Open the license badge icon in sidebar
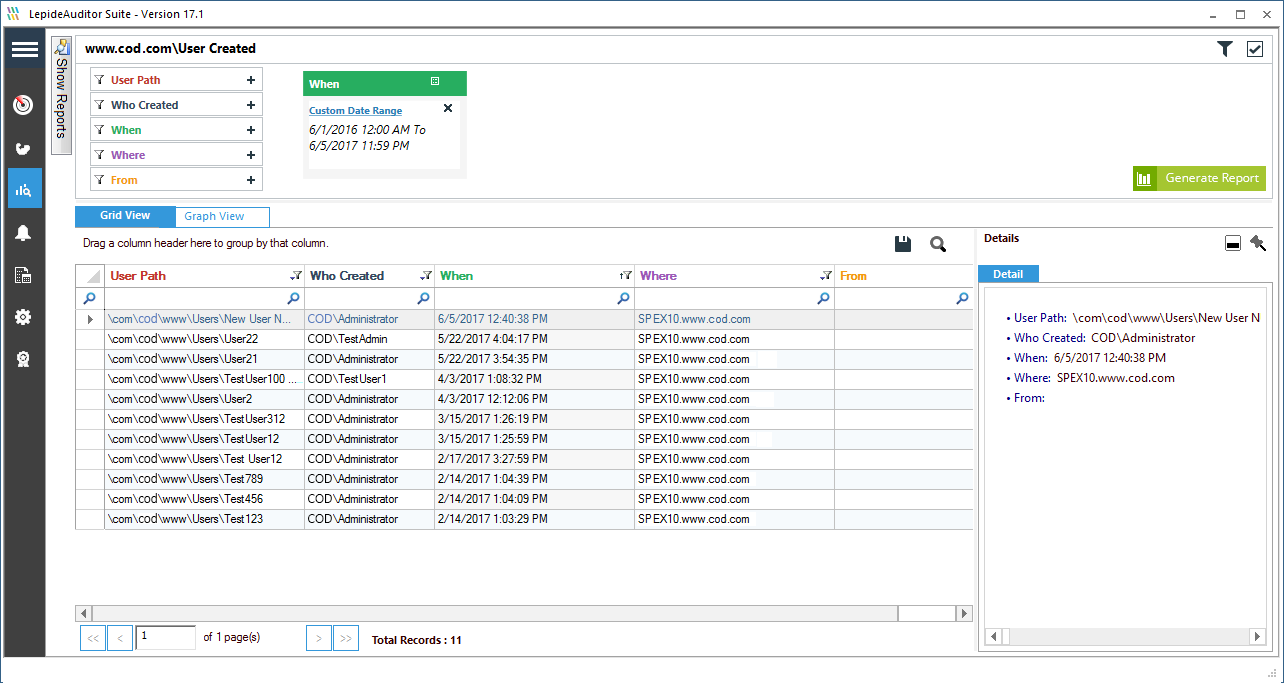The image size is (1284, 683). coord(24,359)
